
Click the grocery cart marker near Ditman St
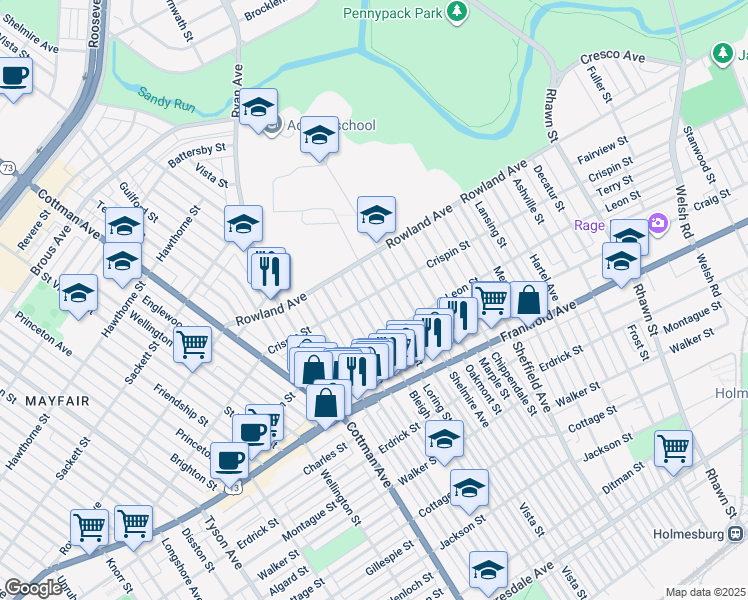click(674, 450)
